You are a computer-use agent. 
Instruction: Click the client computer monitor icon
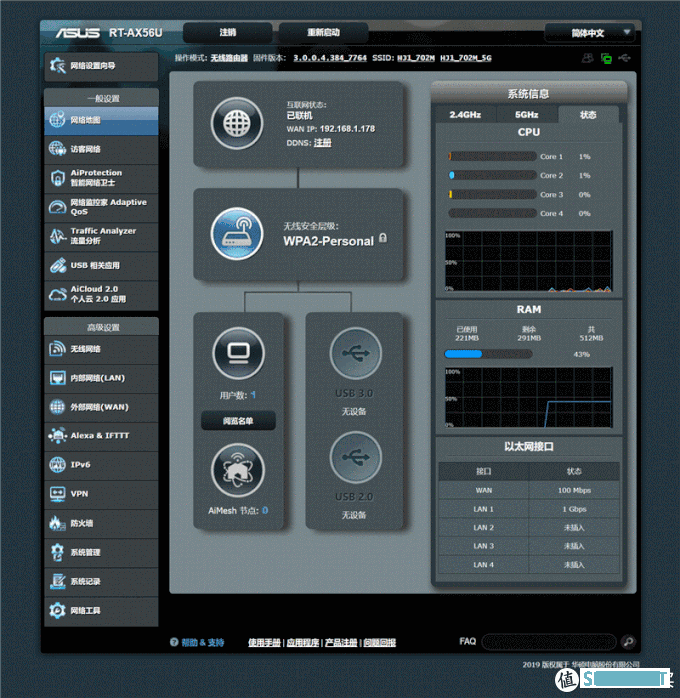tap(239, 353)
